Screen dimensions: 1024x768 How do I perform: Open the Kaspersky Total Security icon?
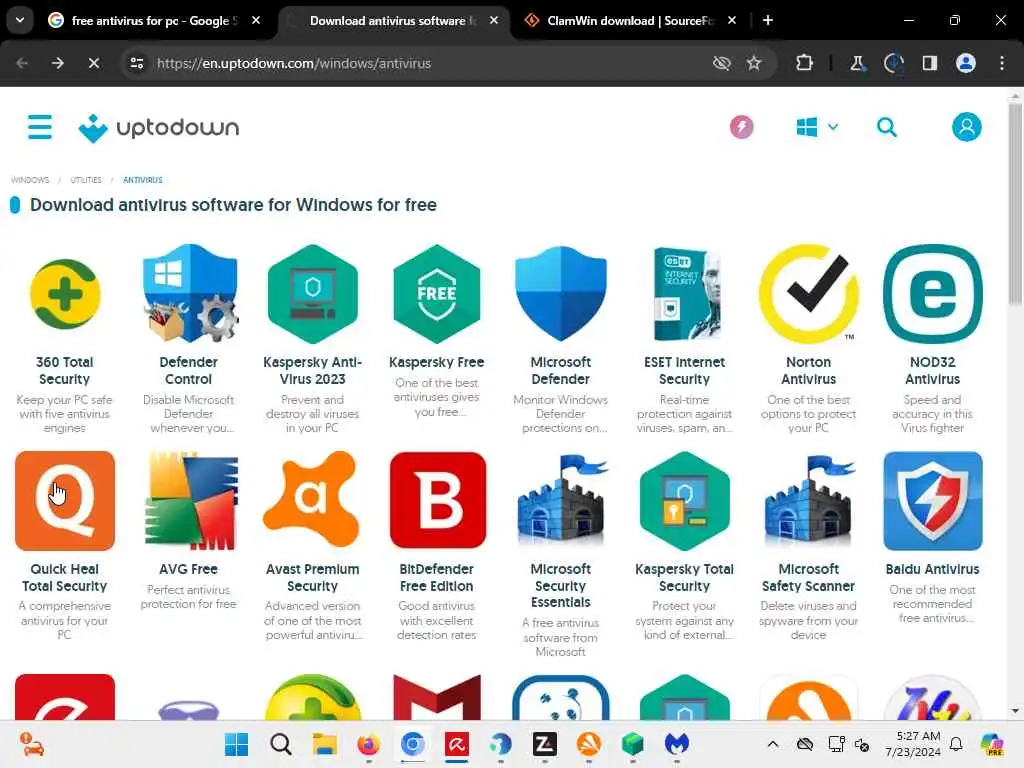pyautogui.click(x=685, y=501)
